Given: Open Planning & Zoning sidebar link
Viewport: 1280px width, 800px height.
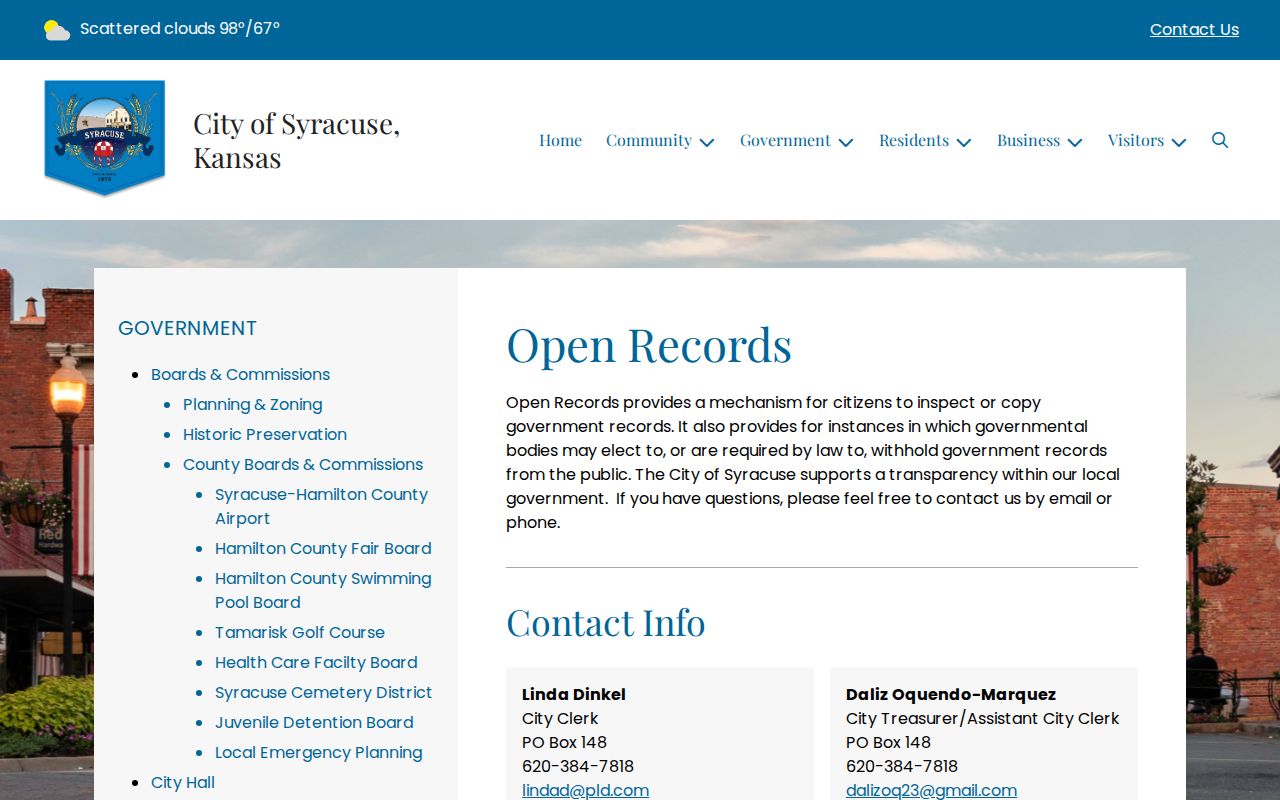Looking at the screenshot, I should tap(252, 404).
